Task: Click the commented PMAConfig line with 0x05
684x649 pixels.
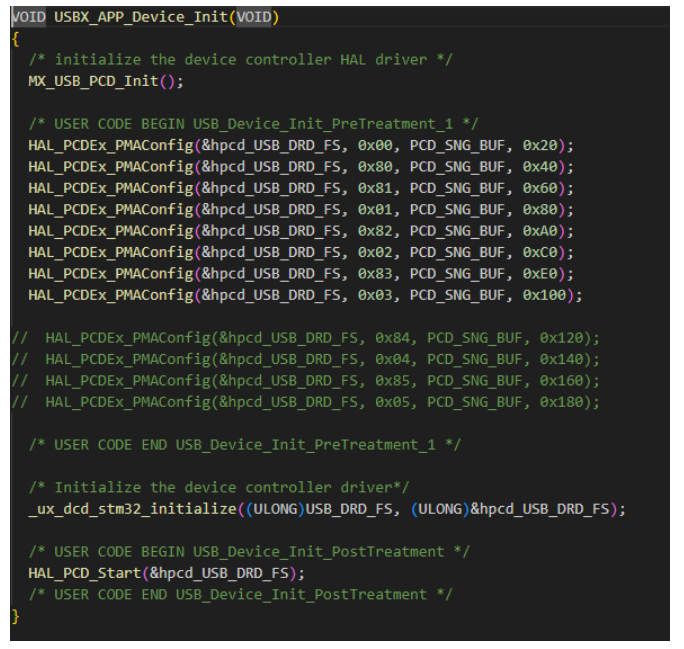Action: click(306, 402)
